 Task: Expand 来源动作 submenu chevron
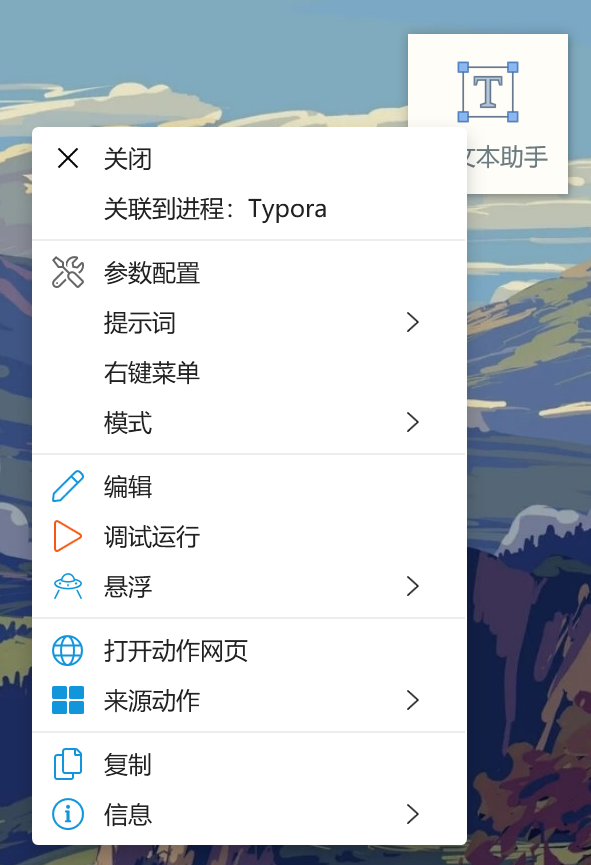pos(413,700)
